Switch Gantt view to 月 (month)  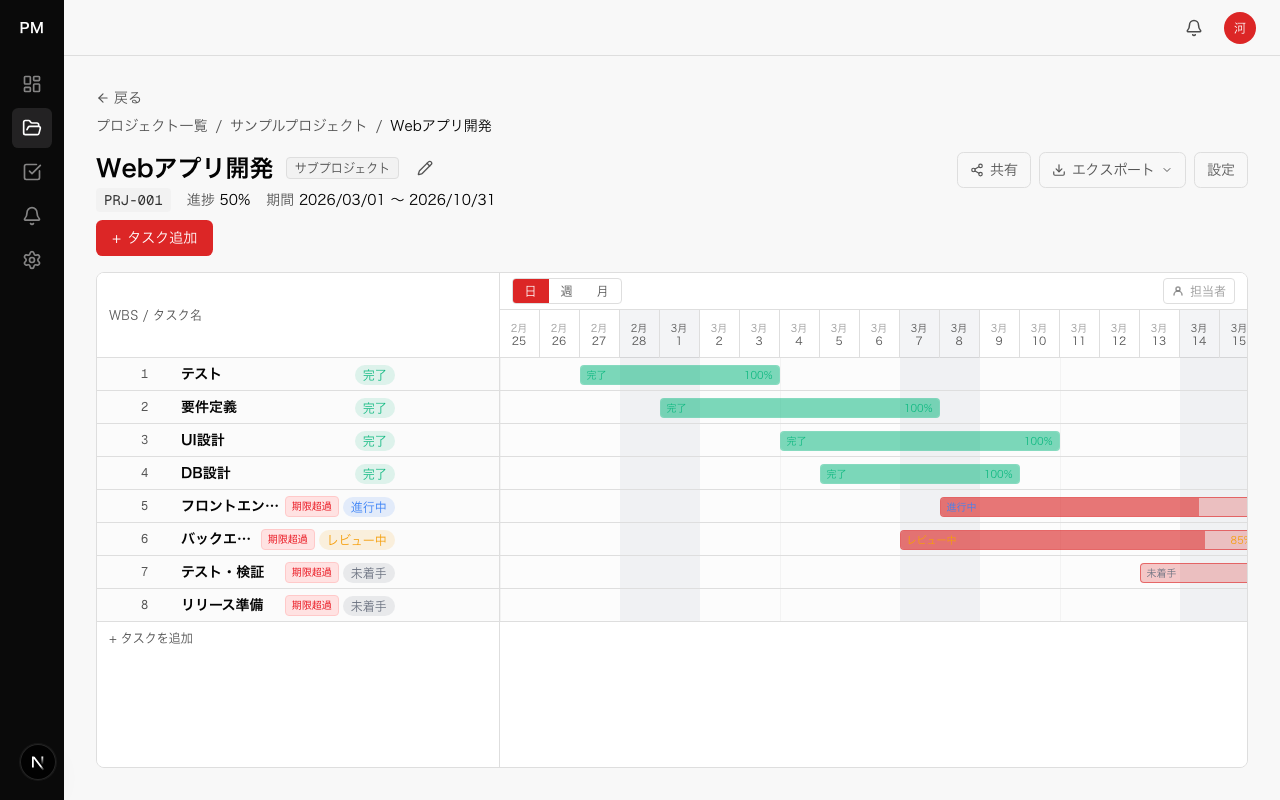602,291
